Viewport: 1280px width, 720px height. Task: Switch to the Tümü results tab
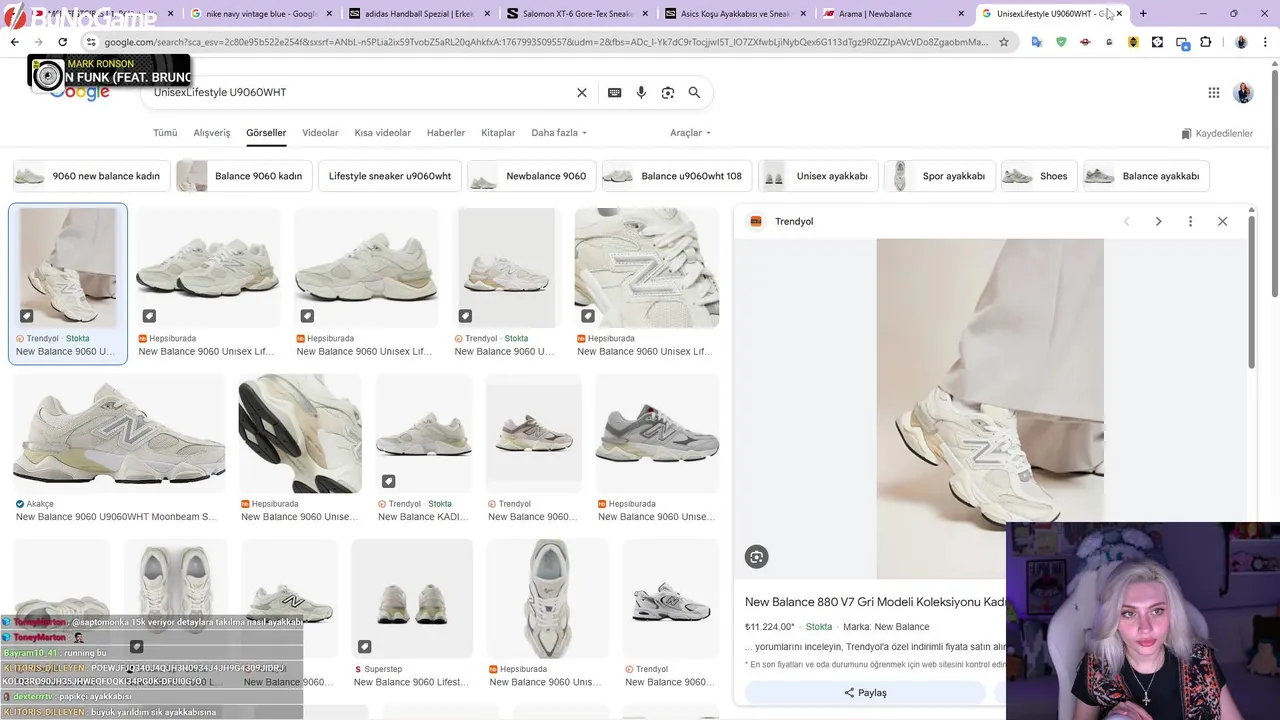(165, 133)
